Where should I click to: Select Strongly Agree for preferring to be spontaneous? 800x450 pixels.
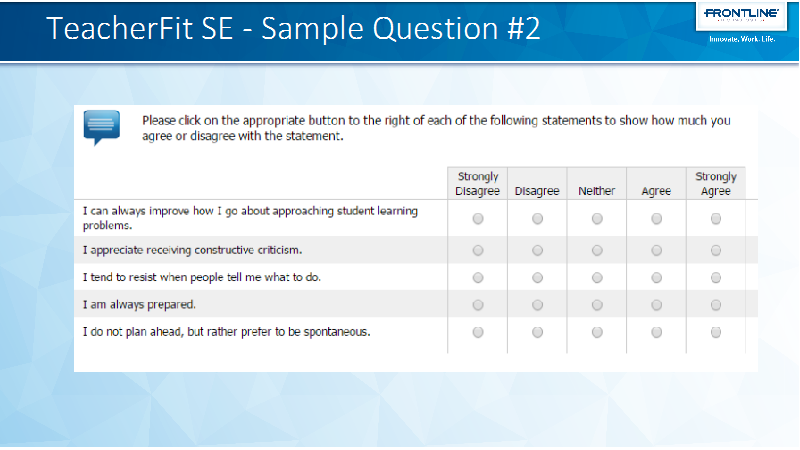pos(716,332)
